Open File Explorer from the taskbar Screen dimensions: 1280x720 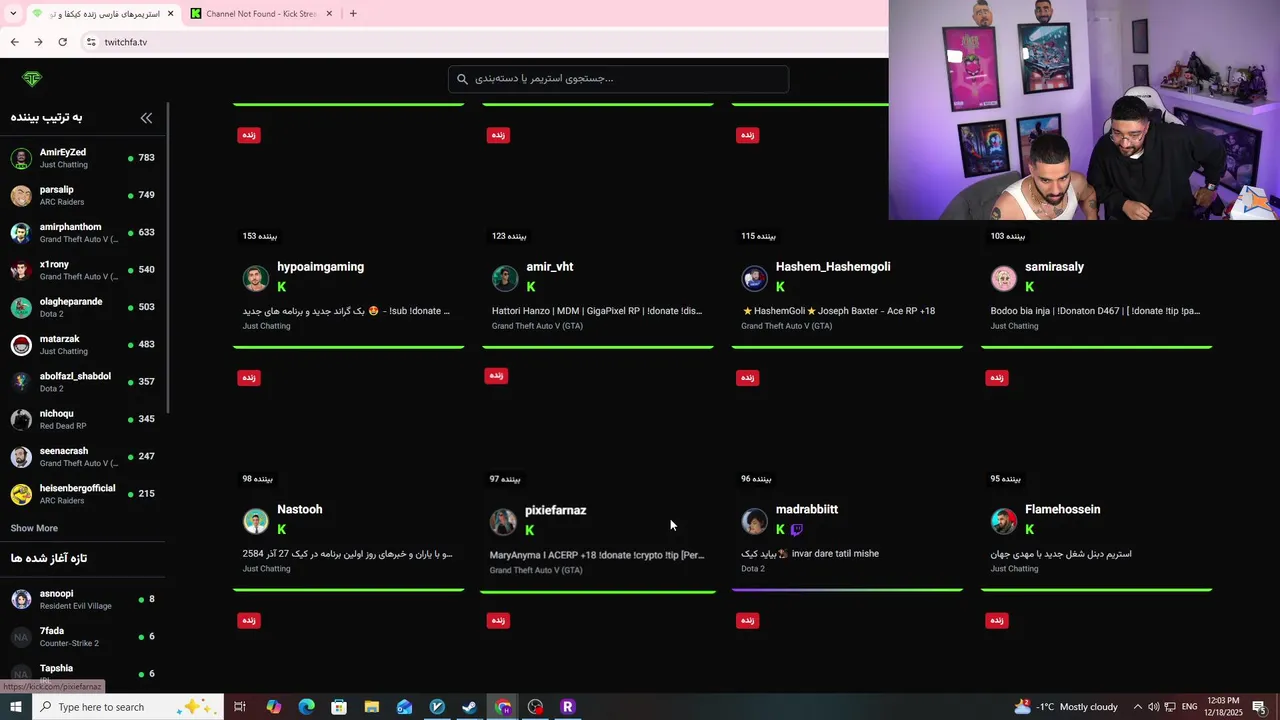pyautogui.click(x=371, y=707)
